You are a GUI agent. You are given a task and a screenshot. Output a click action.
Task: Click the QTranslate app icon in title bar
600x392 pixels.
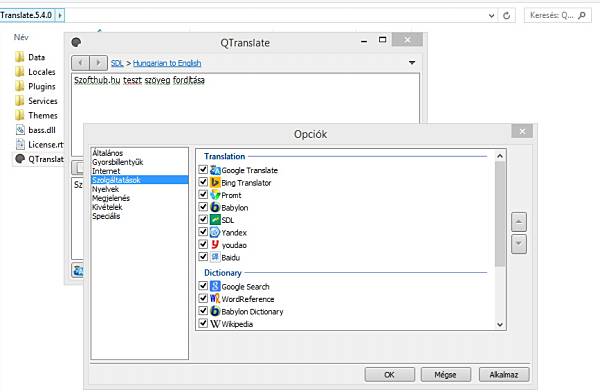(76, 42)
